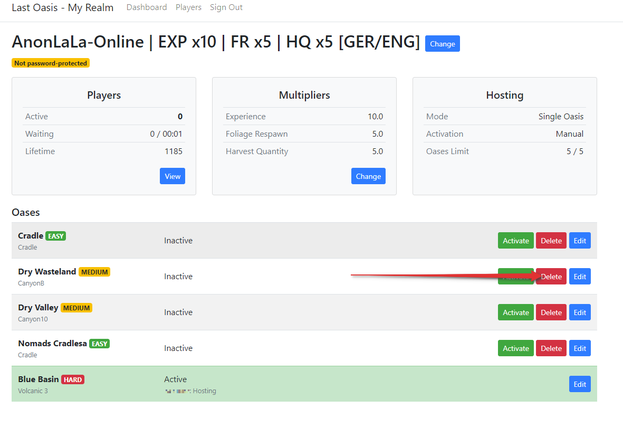
Task: Click the Sign Out link
Action: click(x=226, y=7)
